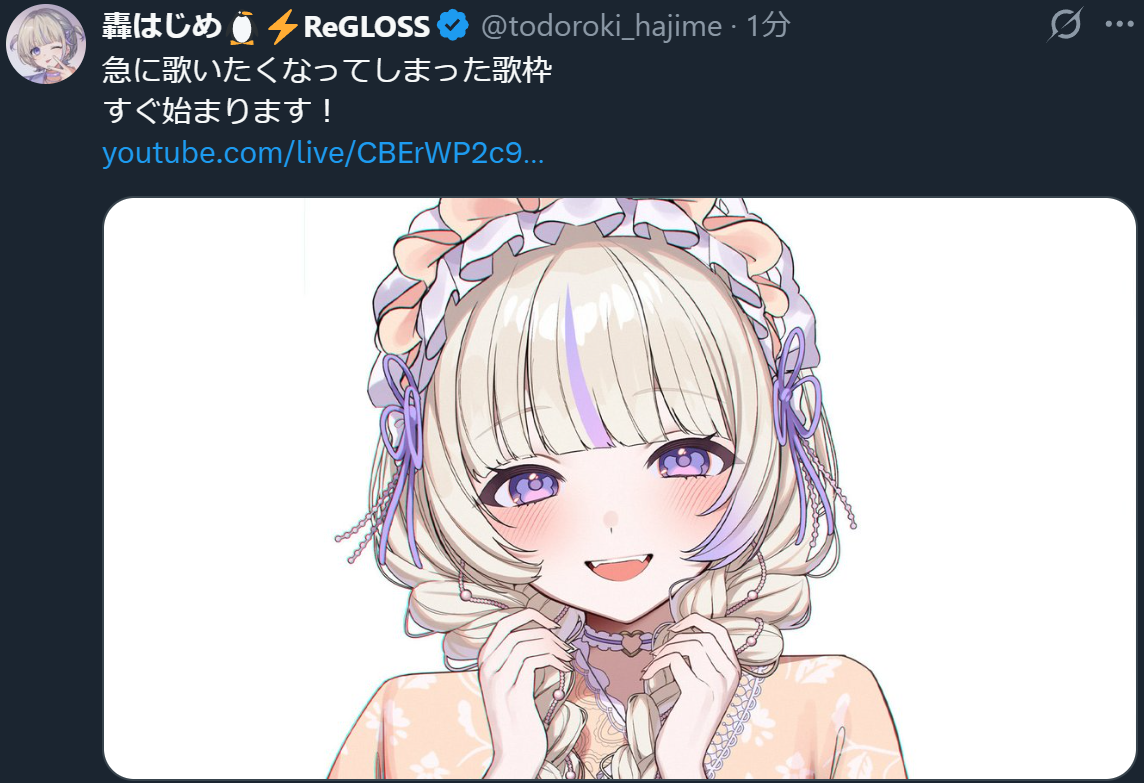Open the author's round profile avatar
The height and width of the screenshot is (783, 1144).
click(46, 44)
